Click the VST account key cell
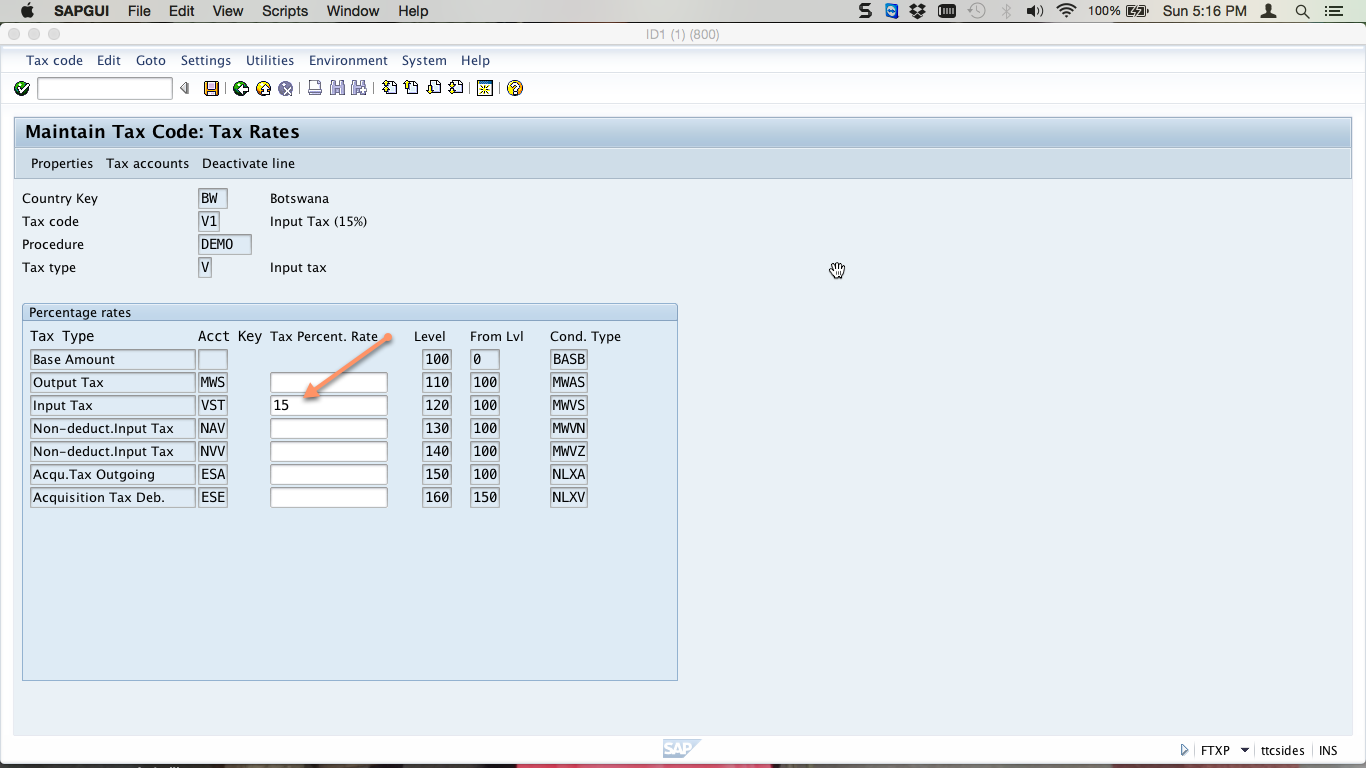This screenshot has width=1366, height=768. click(213, 405)
